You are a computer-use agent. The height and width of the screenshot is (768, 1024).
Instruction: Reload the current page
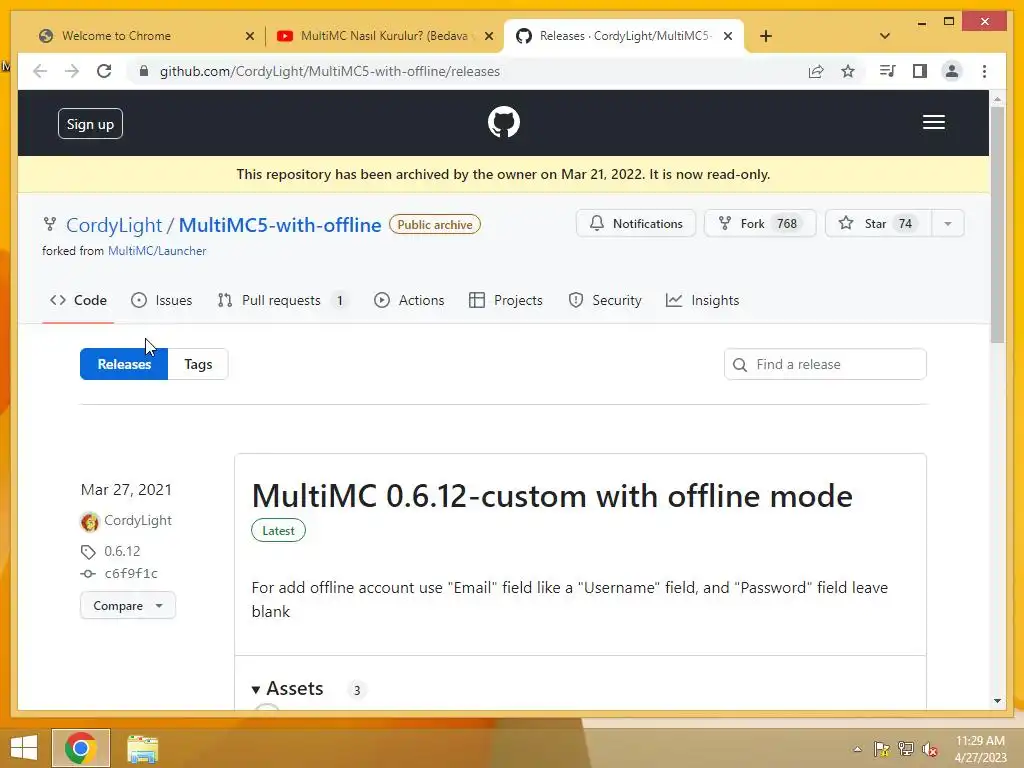point(104,71)
